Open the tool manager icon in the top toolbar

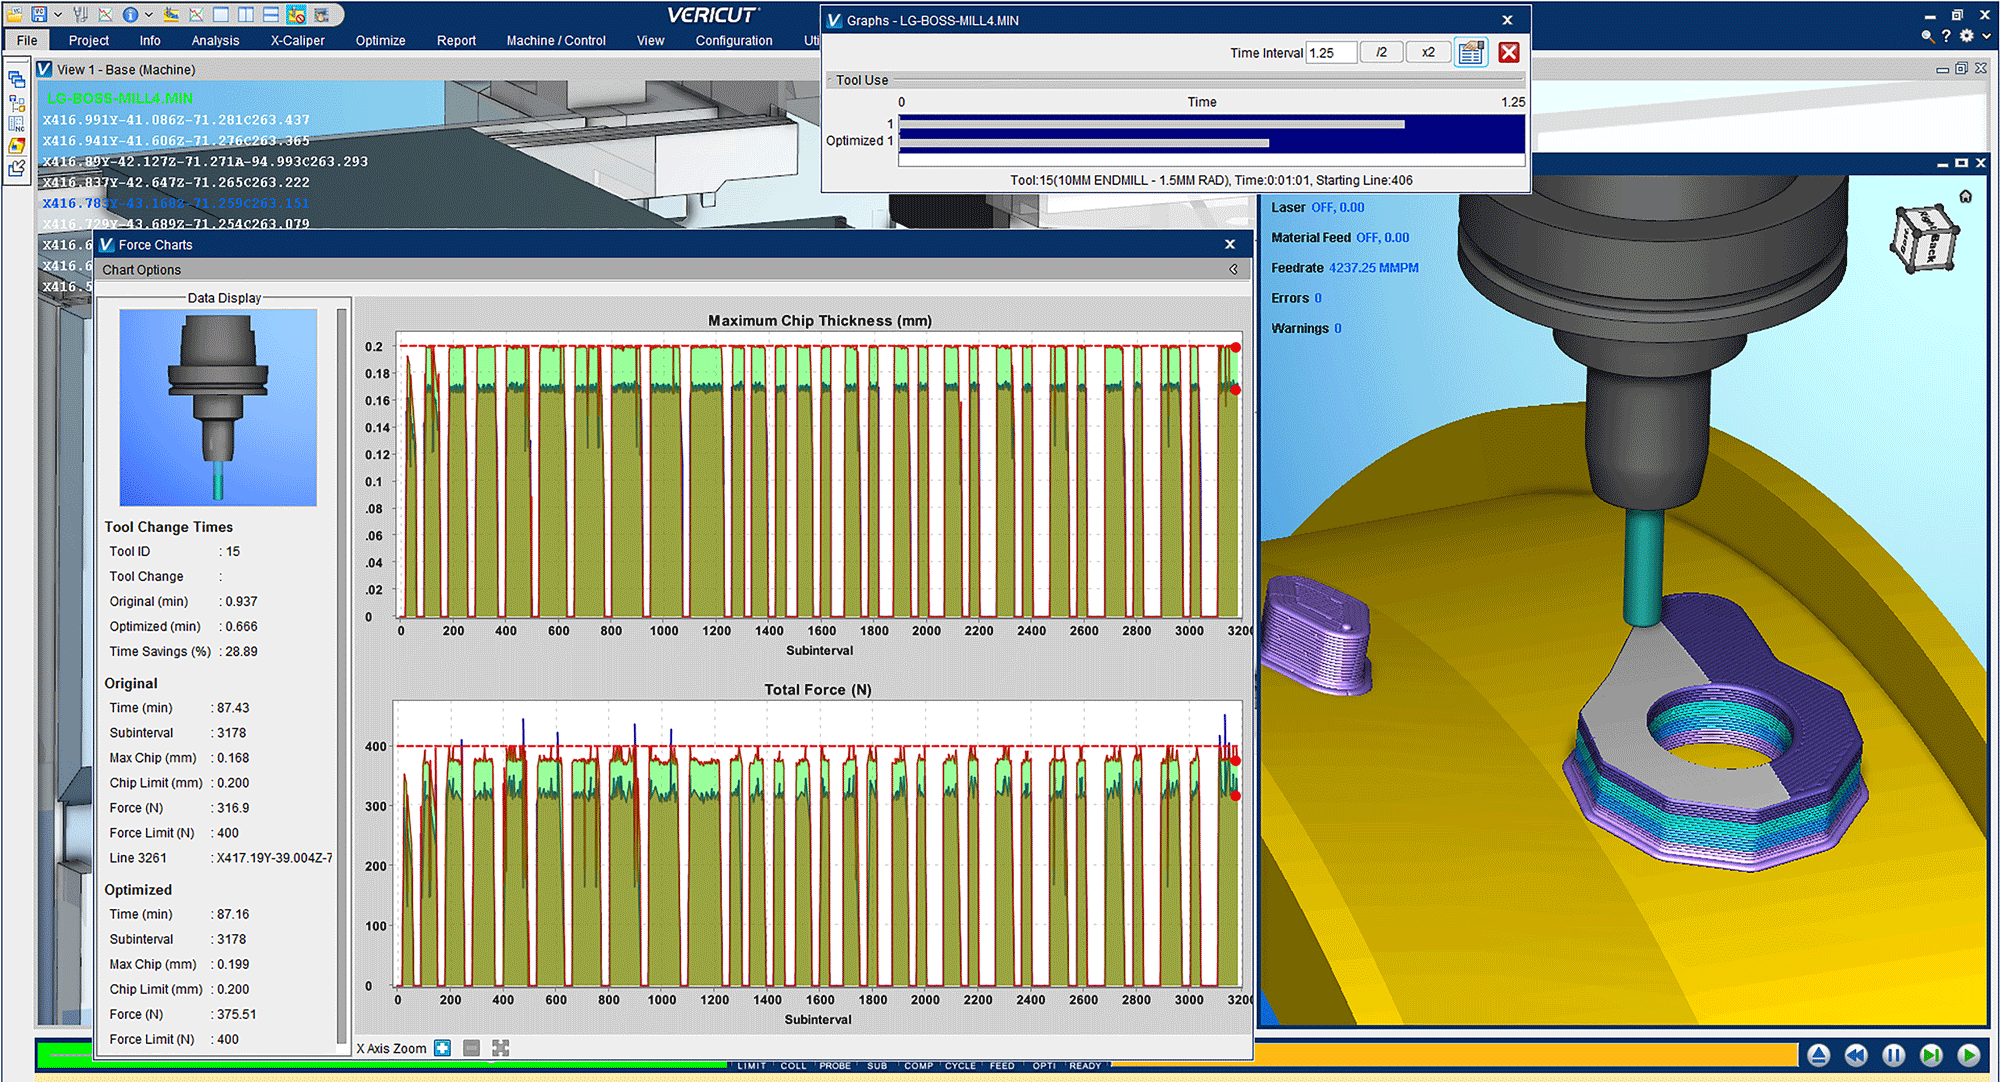[x=81, y=14]
